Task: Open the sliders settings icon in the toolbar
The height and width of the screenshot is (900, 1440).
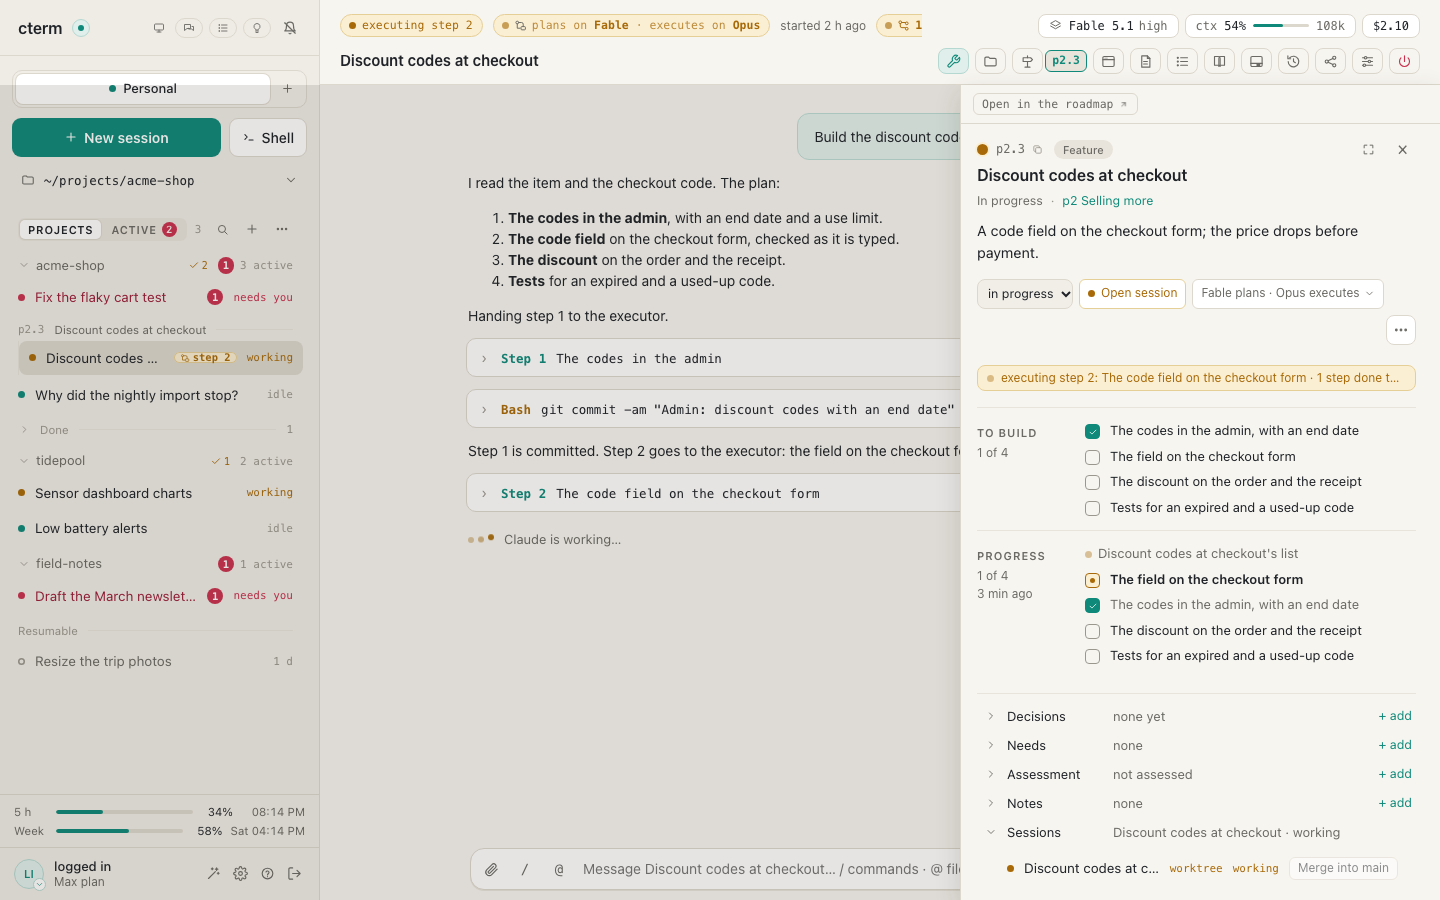Action: coord(1367,61)
